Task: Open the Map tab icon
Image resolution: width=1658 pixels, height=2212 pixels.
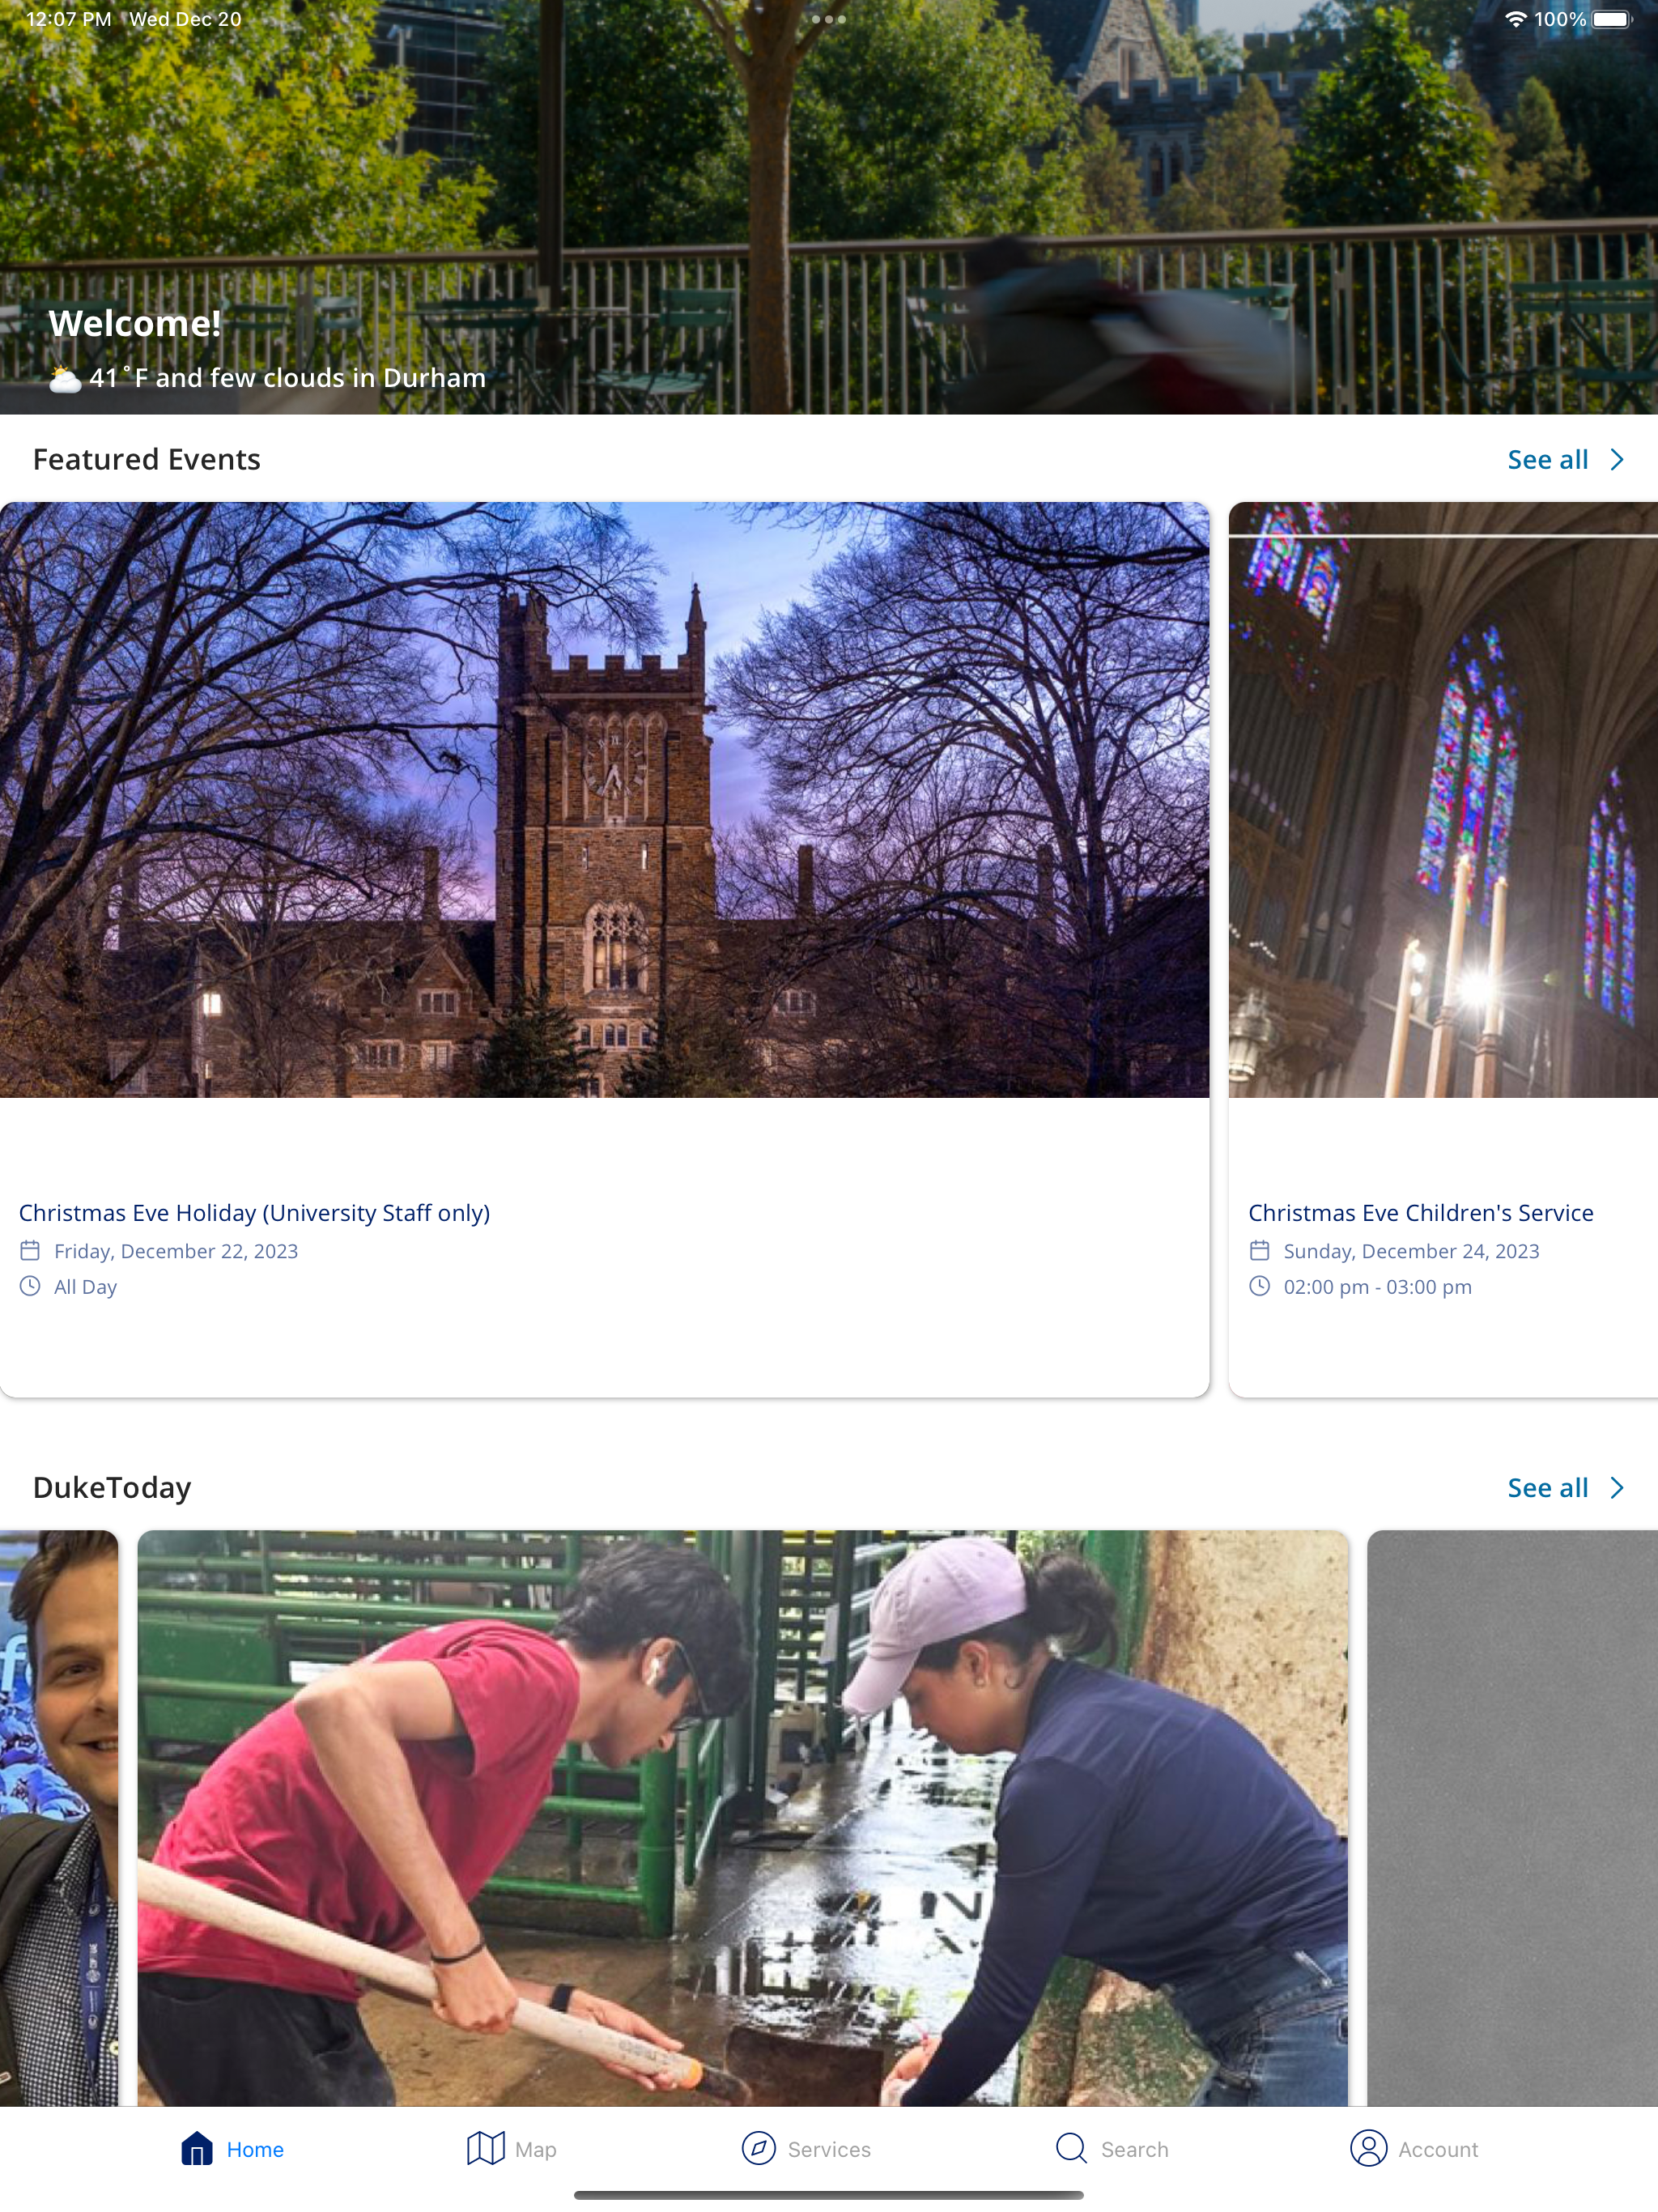Action: tap(486, 2148)
